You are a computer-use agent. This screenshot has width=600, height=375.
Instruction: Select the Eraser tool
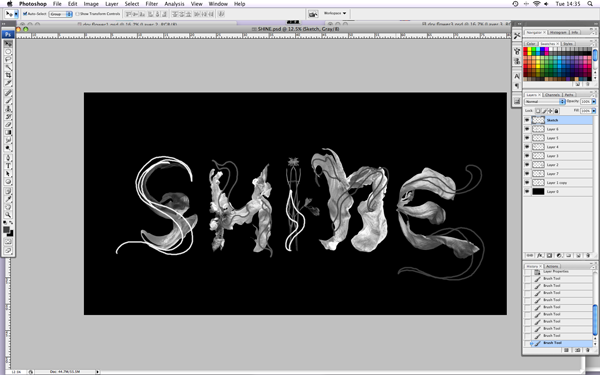point(8,124)
